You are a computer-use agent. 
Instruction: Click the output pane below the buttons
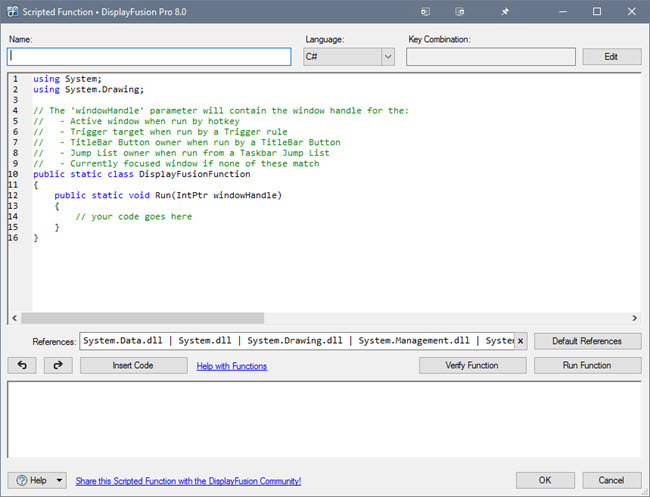324,420
